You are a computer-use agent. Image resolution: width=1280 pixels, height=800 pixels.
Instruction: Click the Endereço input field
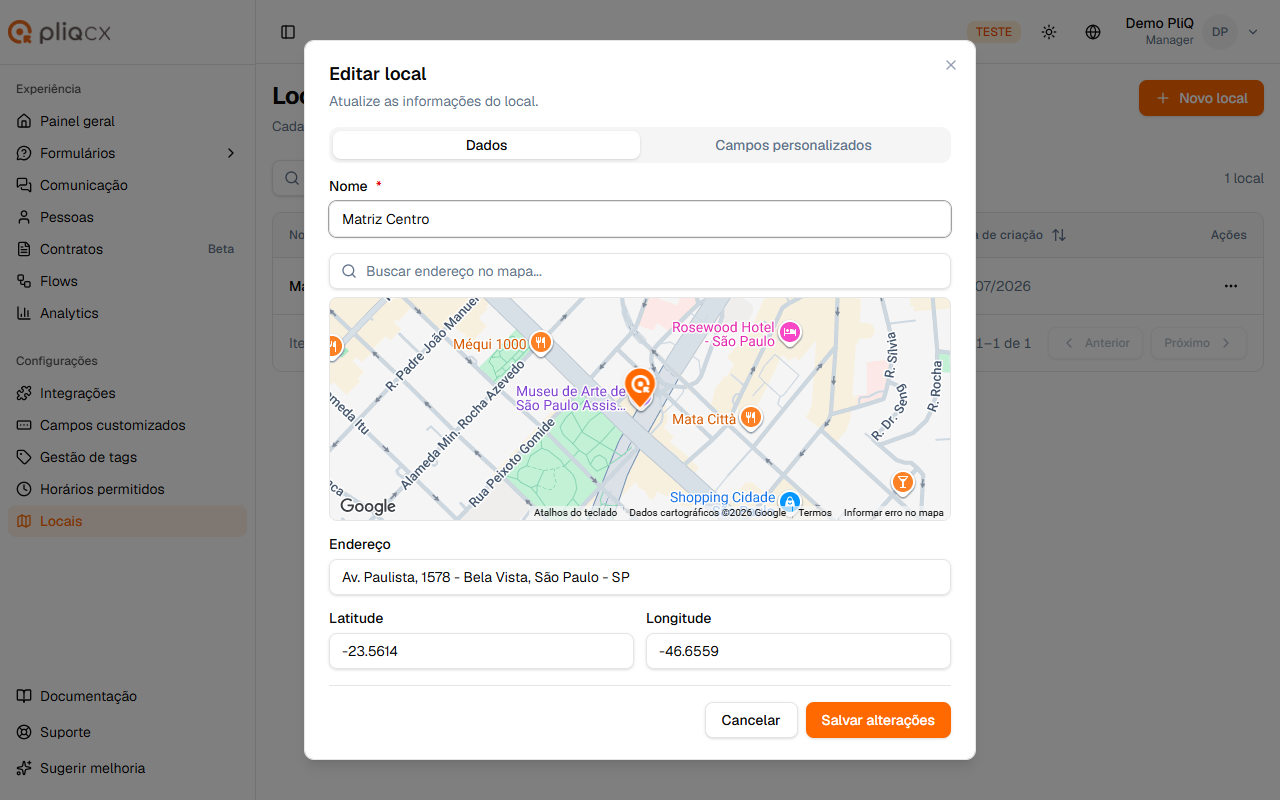tap(640, 577)
